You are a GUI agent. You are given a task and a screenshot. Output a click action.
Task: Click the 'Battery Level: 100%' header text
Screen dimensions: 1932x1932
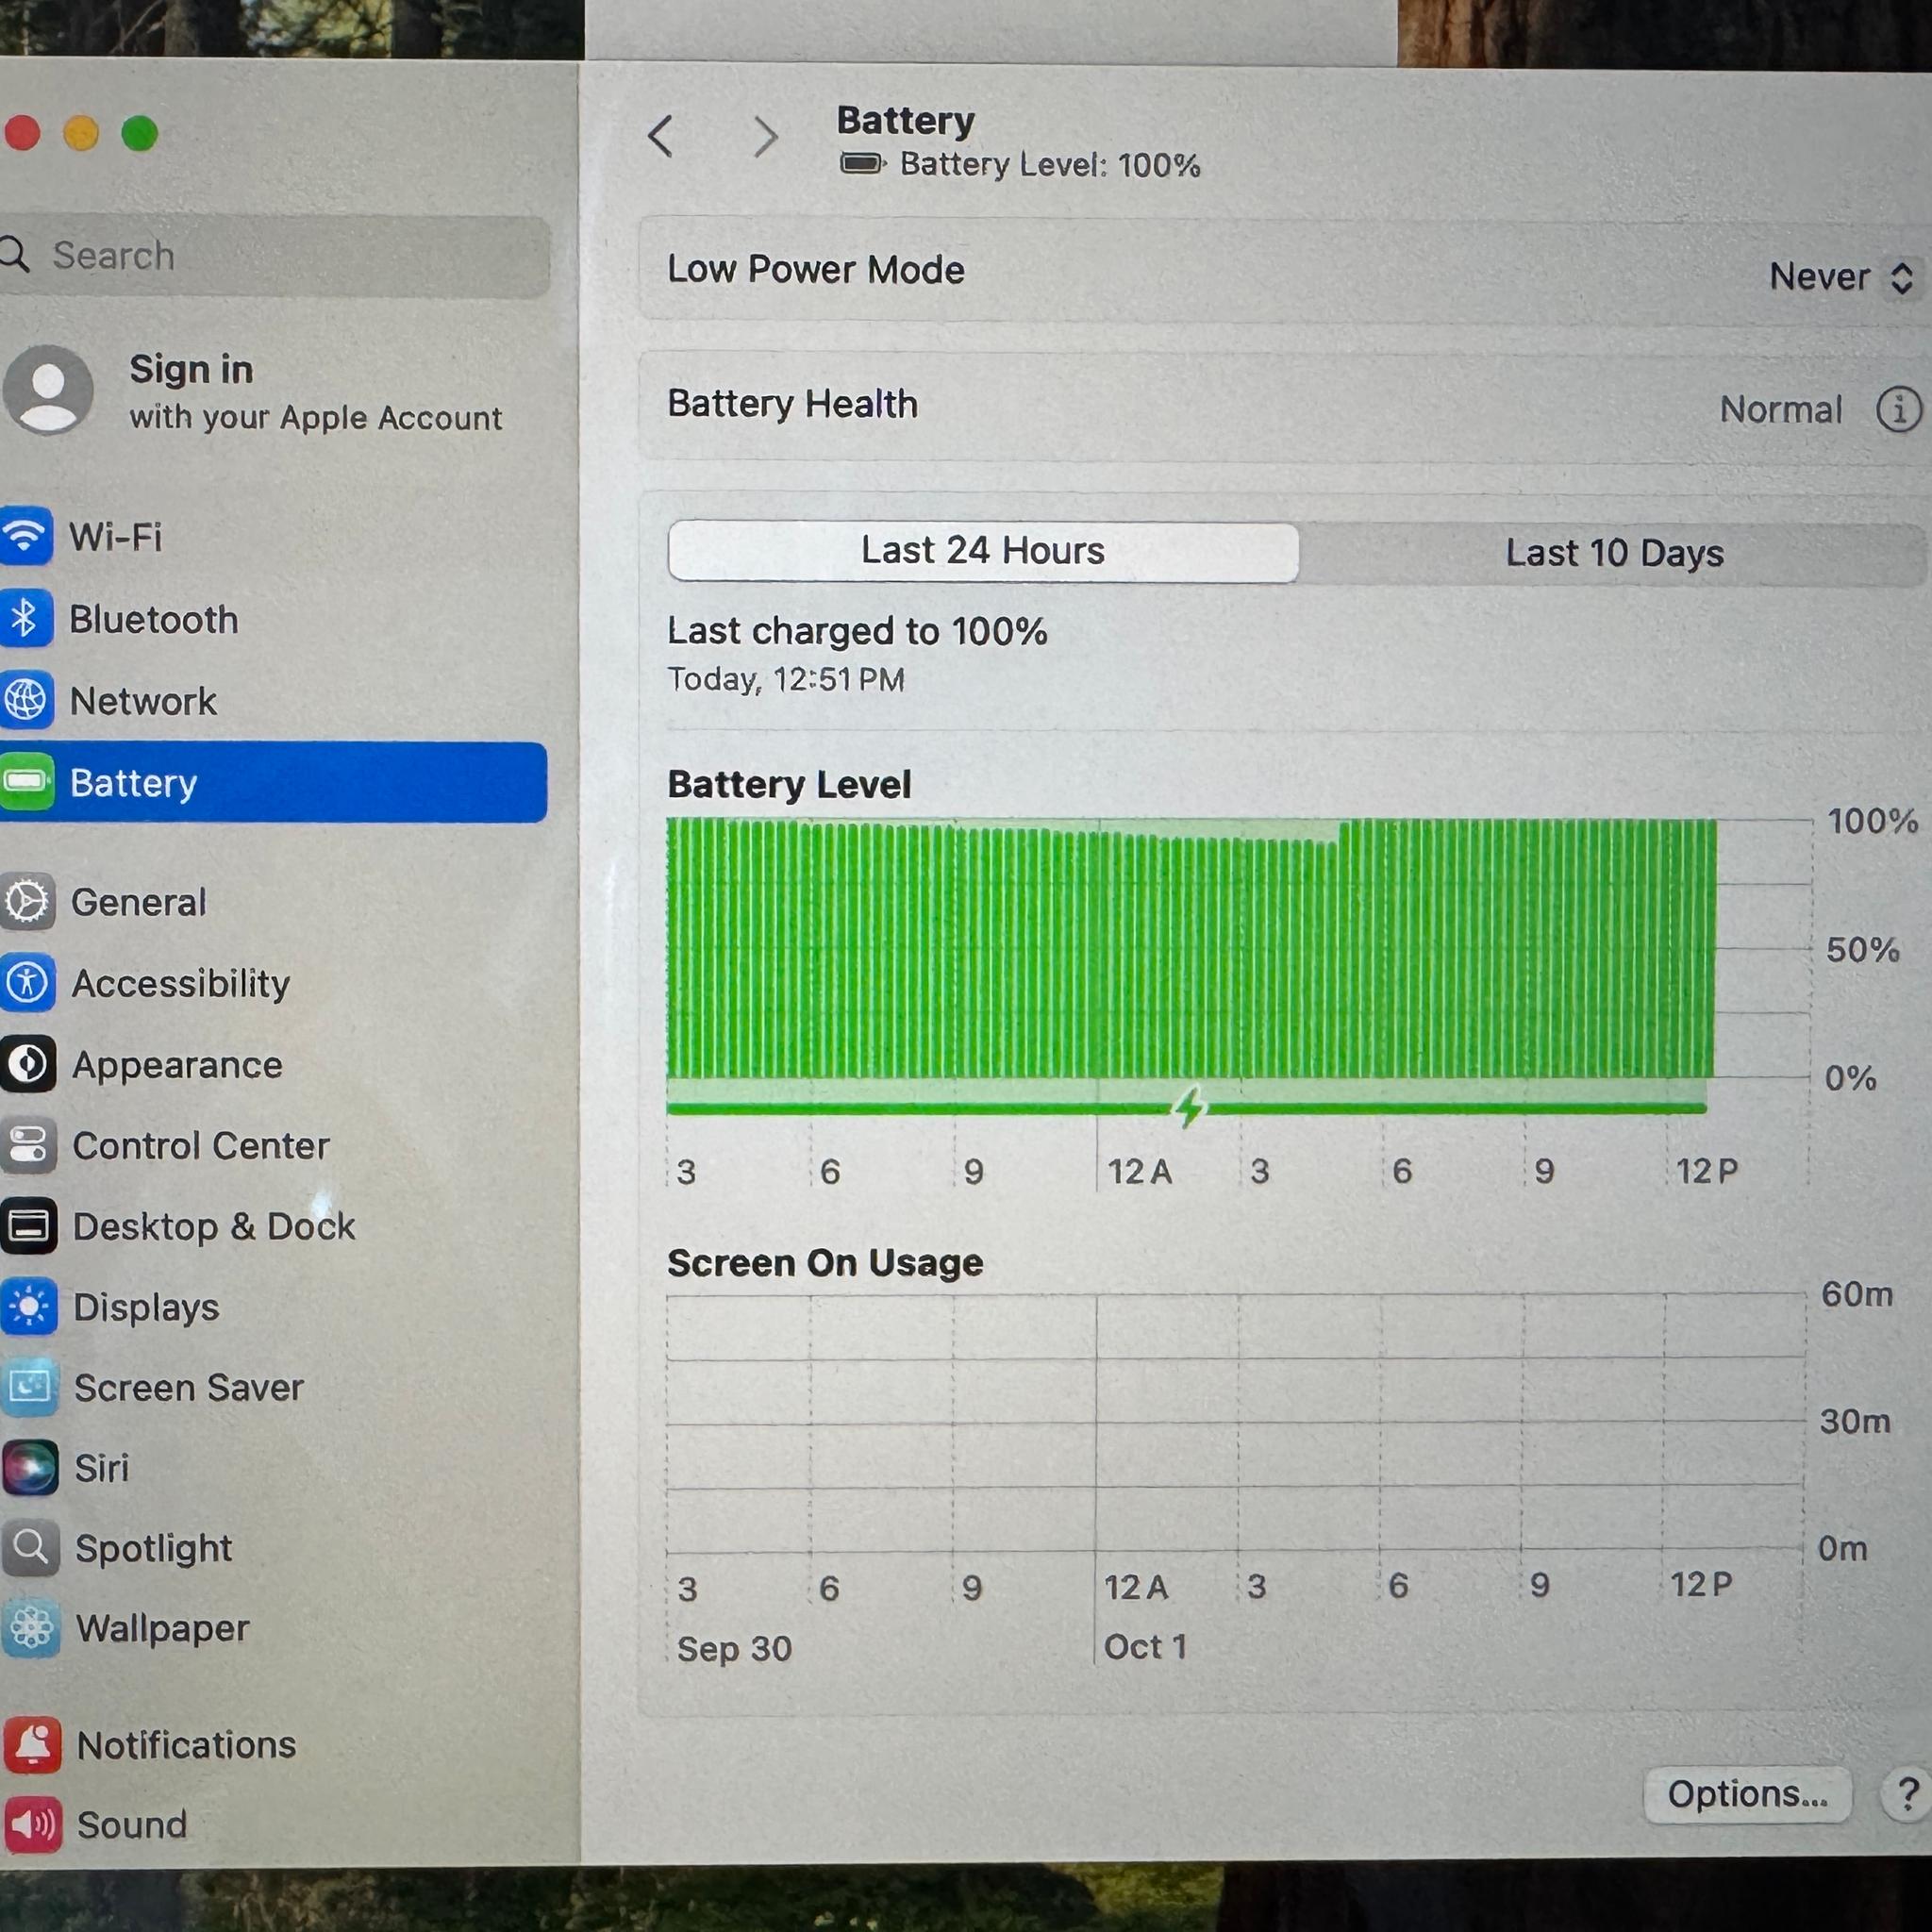pos(1050,164)
